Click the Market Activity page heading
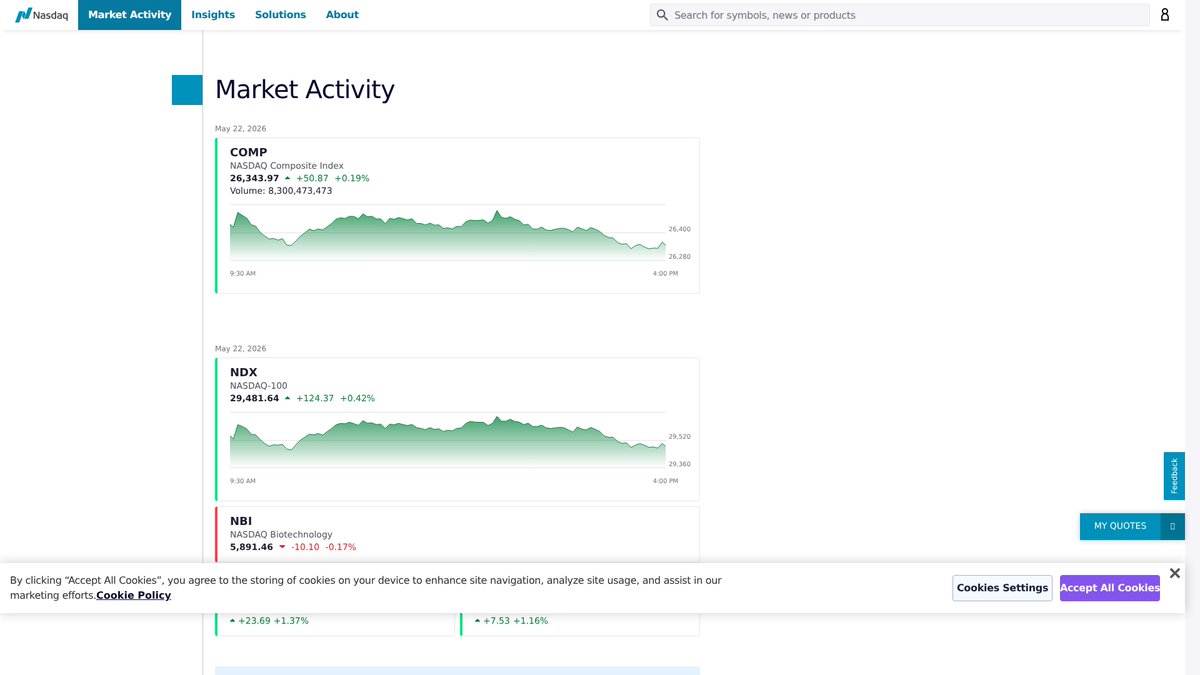1200x675 pixels. (x=305, y=90)
